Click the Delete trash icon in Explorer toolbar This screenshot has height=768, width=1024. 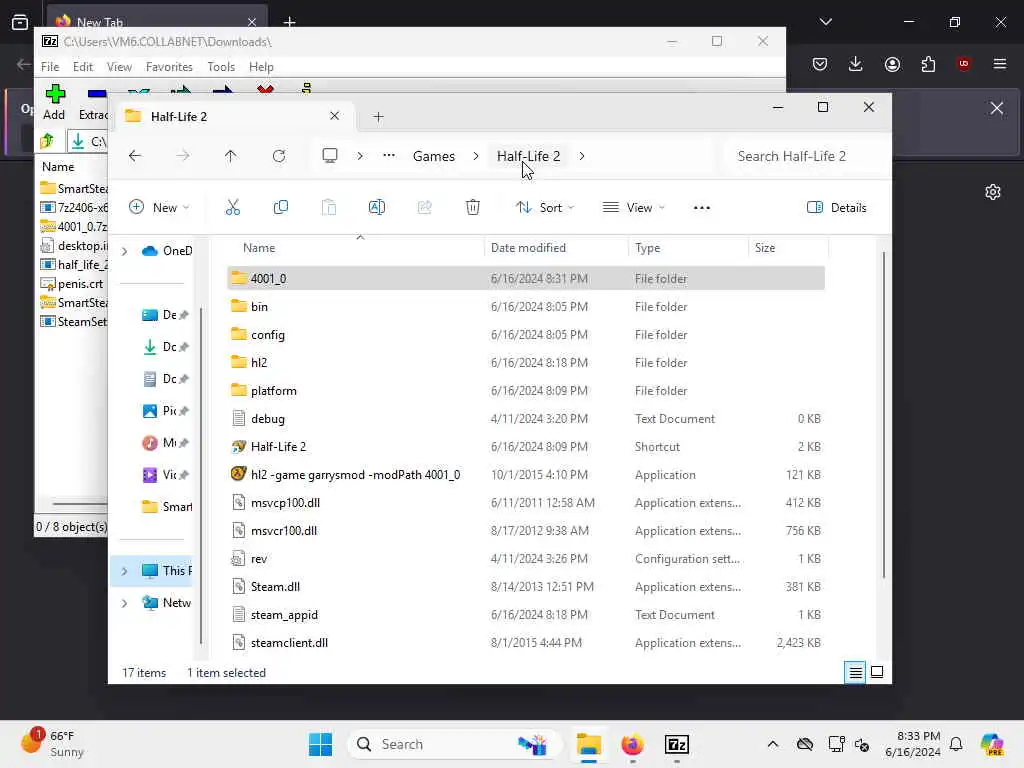coord(473,208)
